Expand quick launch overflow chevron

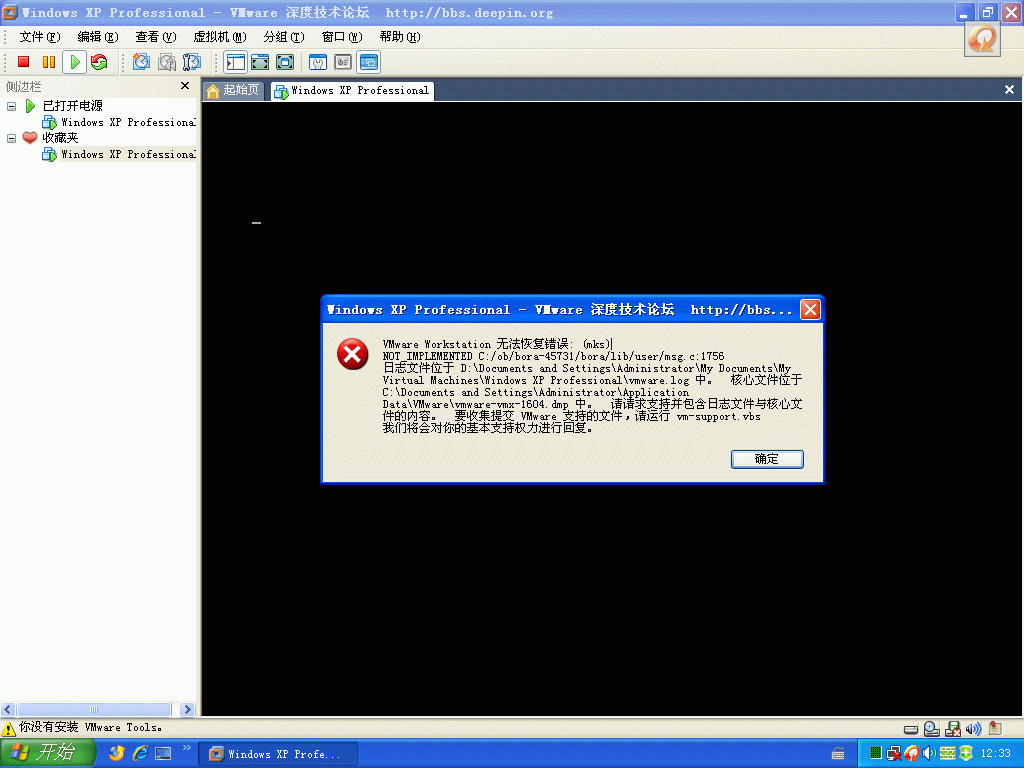coord(187,748)
